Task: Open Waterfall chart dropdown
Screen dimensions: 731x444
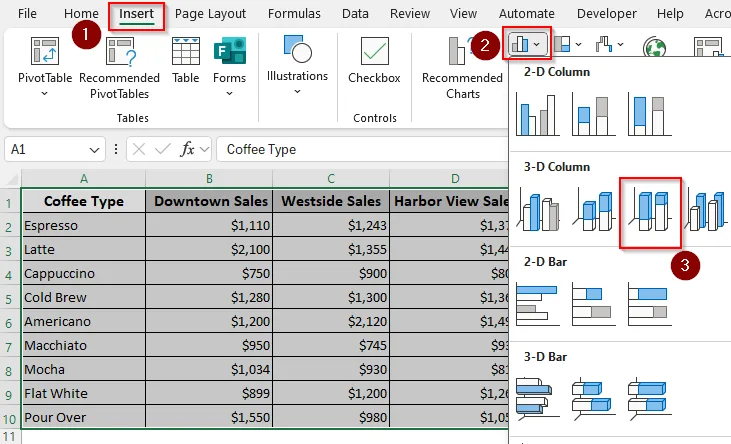Action: [610, 44]
